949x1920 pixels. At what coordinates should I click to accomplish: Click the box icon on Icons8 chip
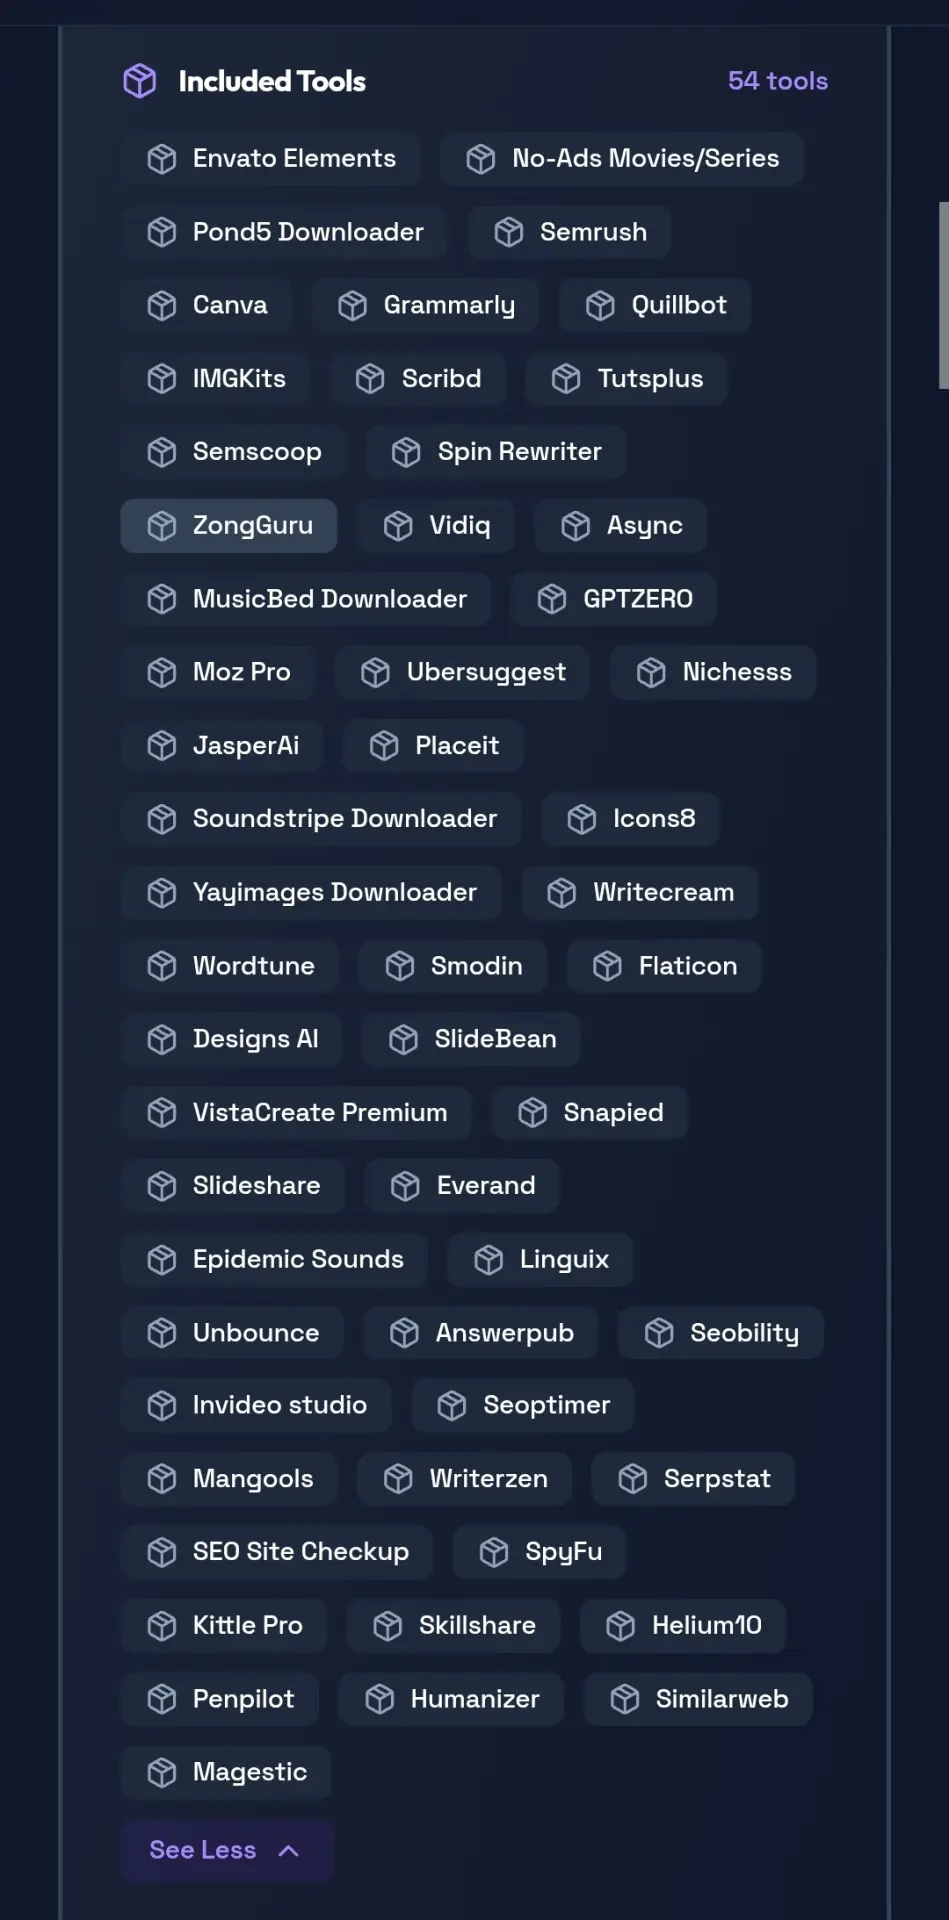582,819
